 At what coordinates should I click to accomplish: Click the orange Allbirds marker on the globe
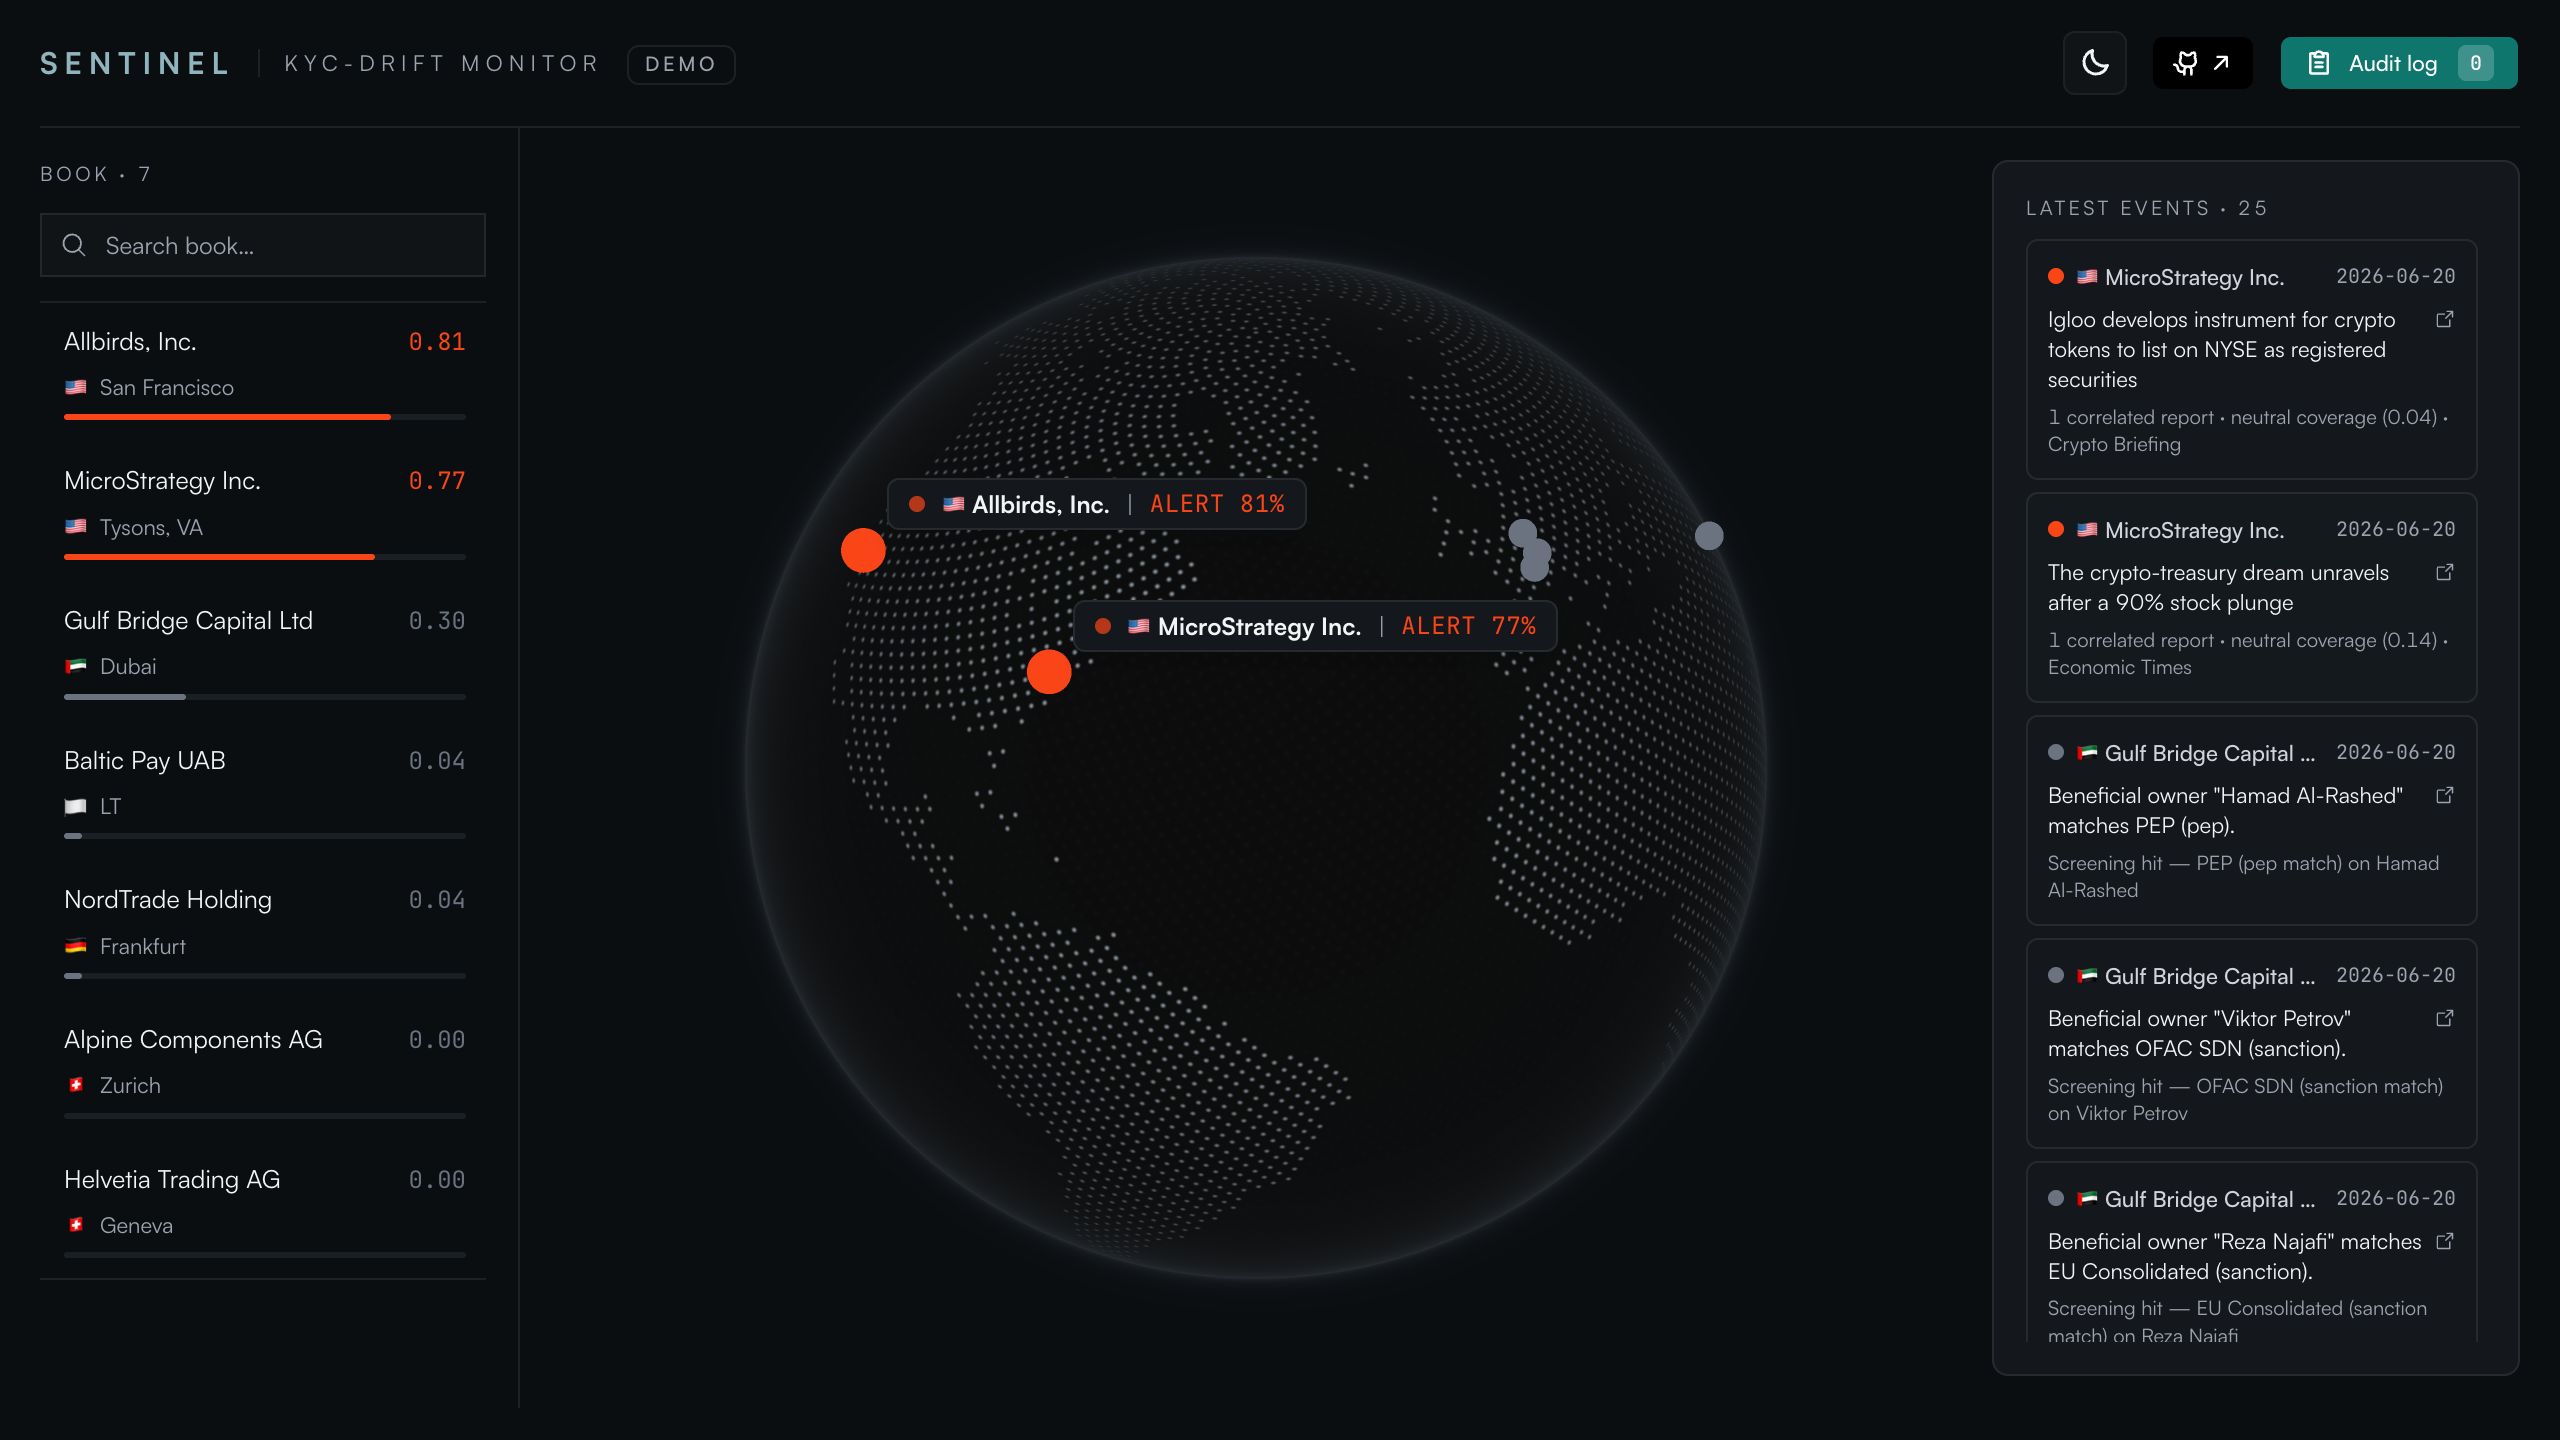tap(863, 550)
